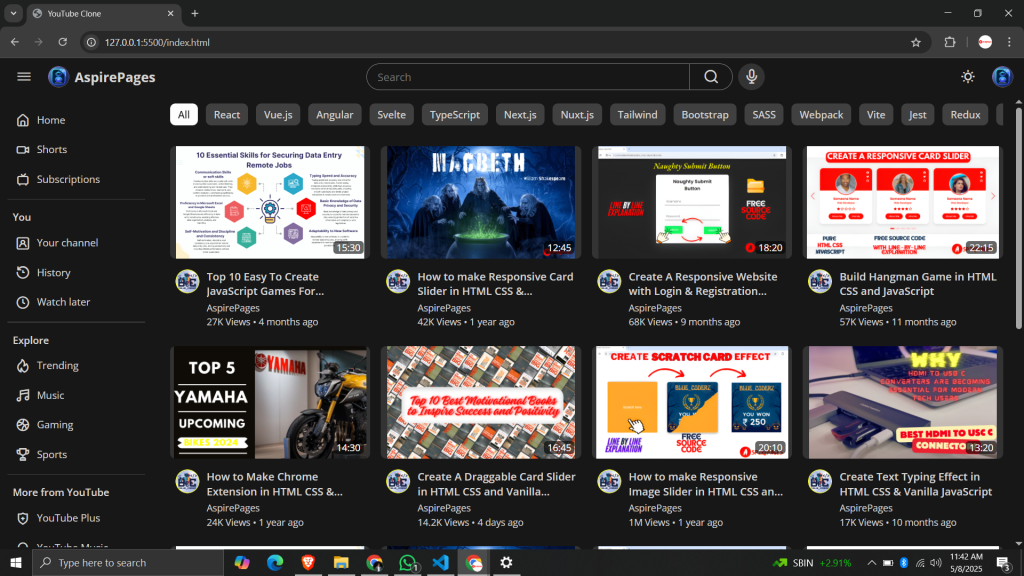1024x576 pixels.
Task: Bookmark this page with star icon
Action: point(916,42)
